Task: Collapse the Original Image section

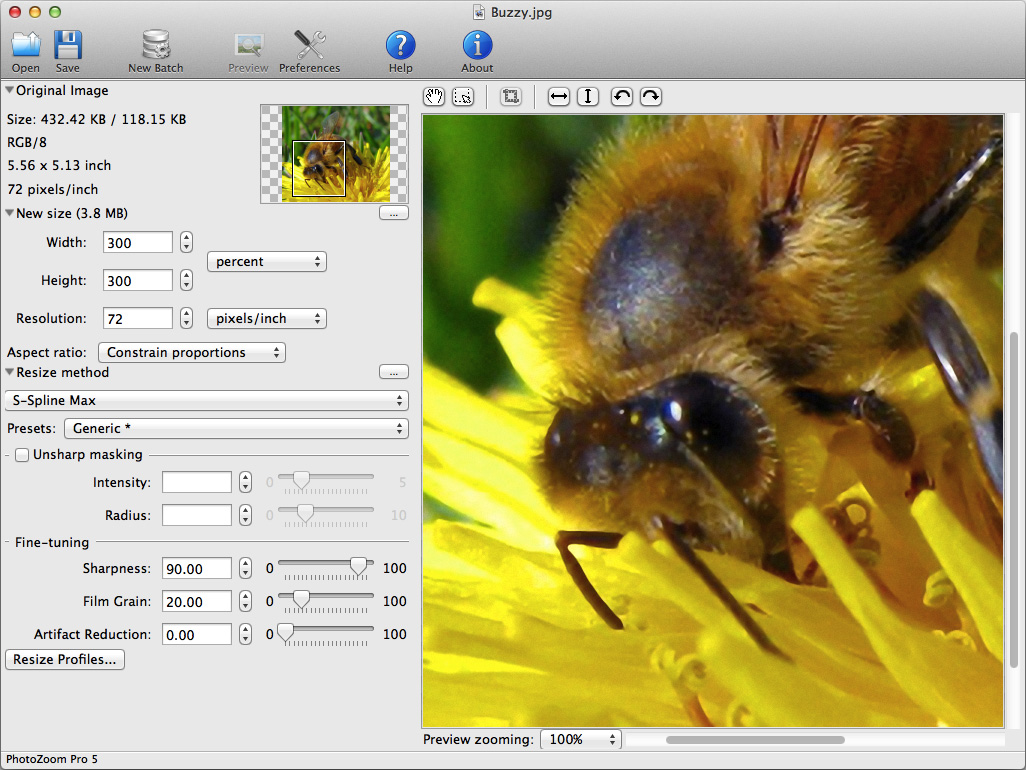Action: (10, 91)
